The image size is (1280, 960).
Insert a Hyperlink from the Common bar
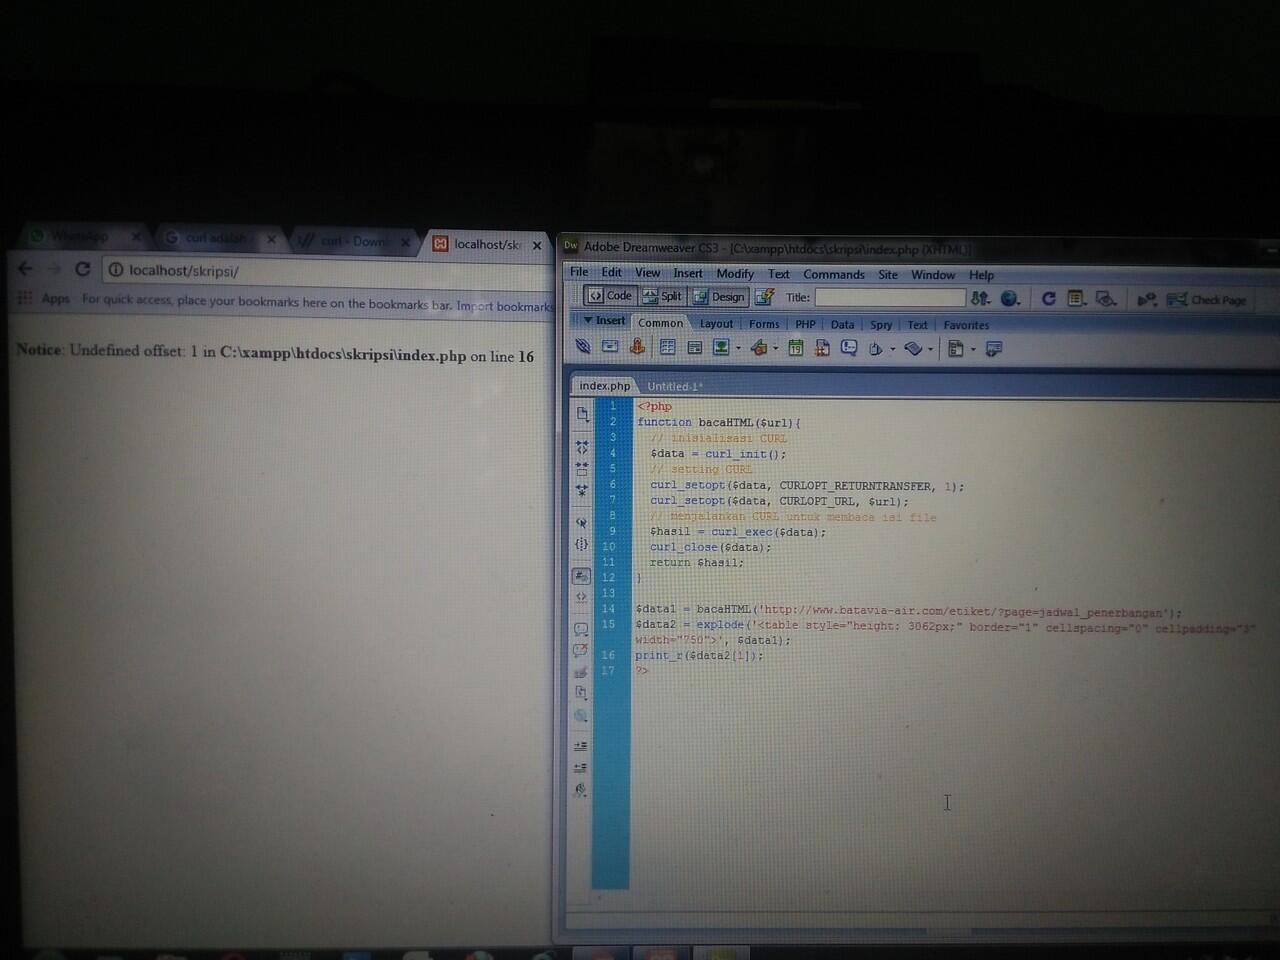583,348
